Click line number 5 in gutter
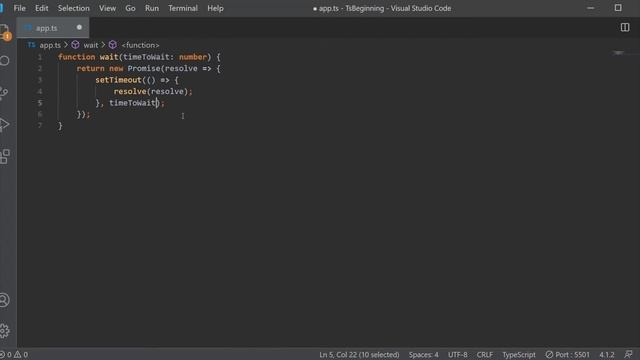The height and width of the screenshot is (360, 640). pos(40,103)
